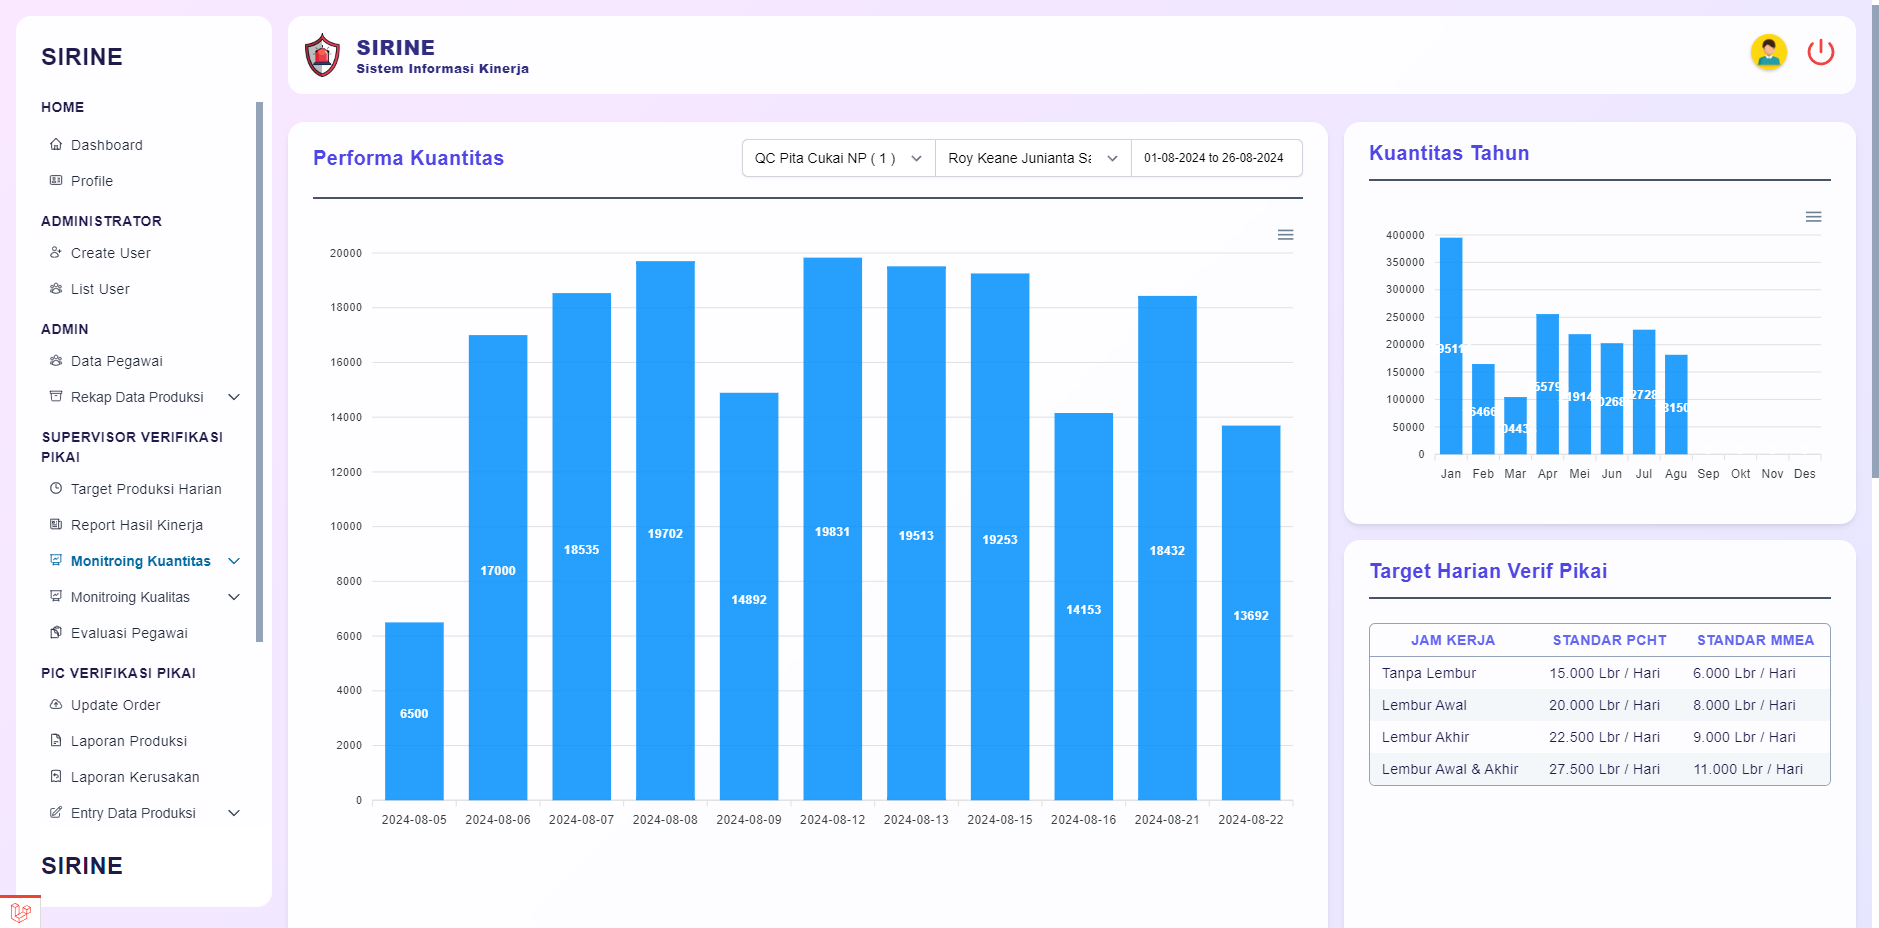The height and width of the screenshot is (928, 1879).
Task: Click the 2024-08-12 bar labeled 19831
Action: pyautogui.click(x=832, y=529)
